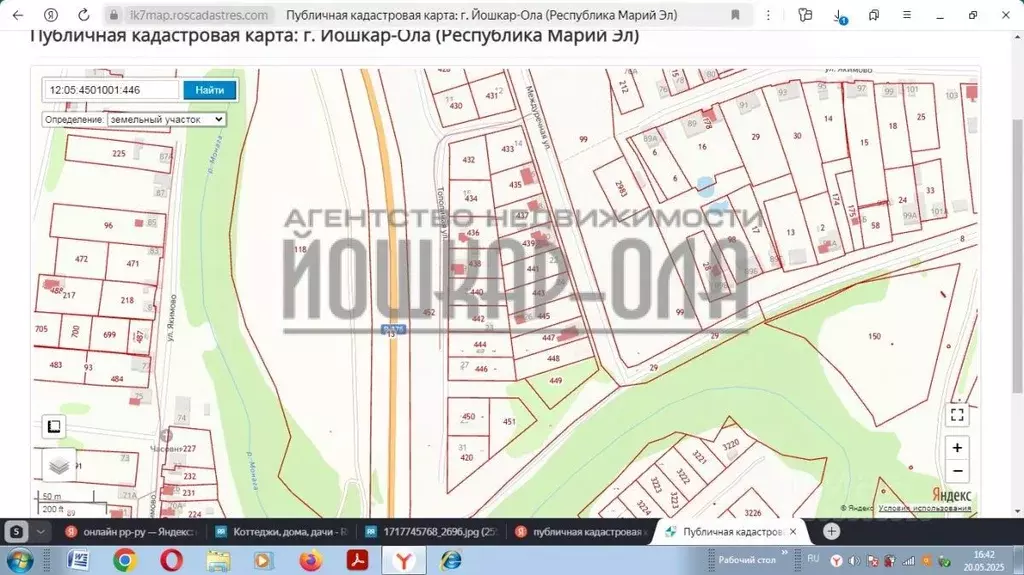Open the map layers selector
Viewport: 1024px width, 575px height.
[x=59, y=466]
